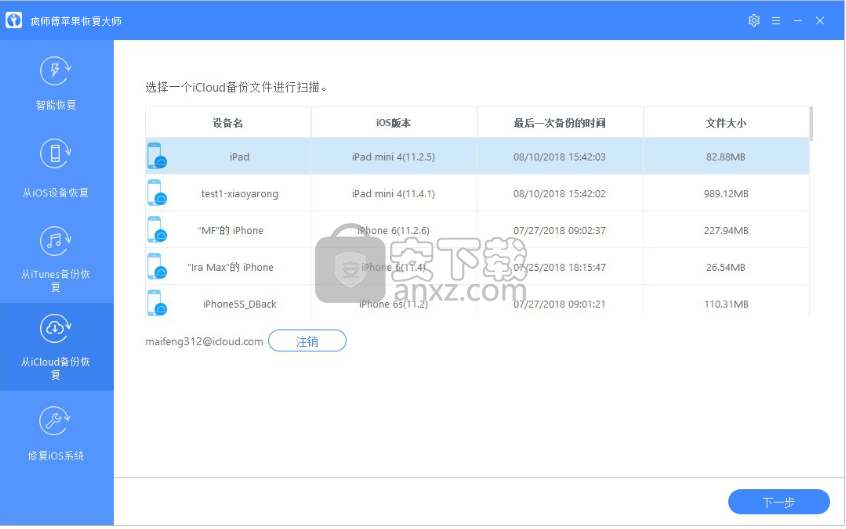Click device icon in "MF"的 iPhone row
846x529 pixels.
[x=157, y=229]
